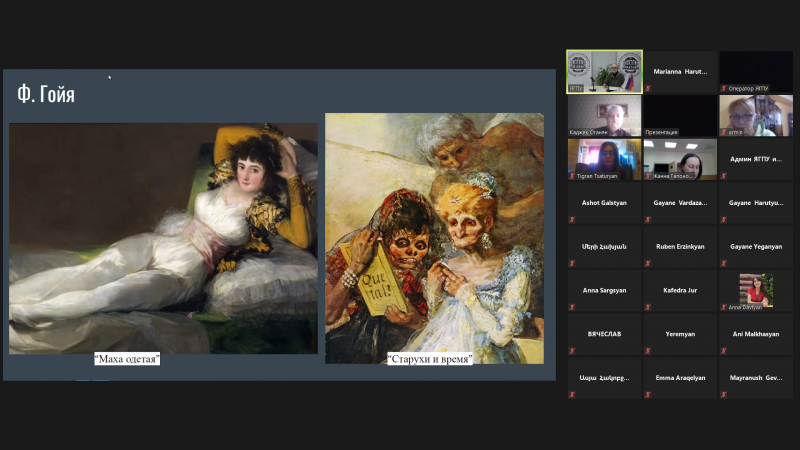This screenshot has width=800, height=450.
Task: Click the slide title "Ф. Гойя"
Action: tap(46, 95)
